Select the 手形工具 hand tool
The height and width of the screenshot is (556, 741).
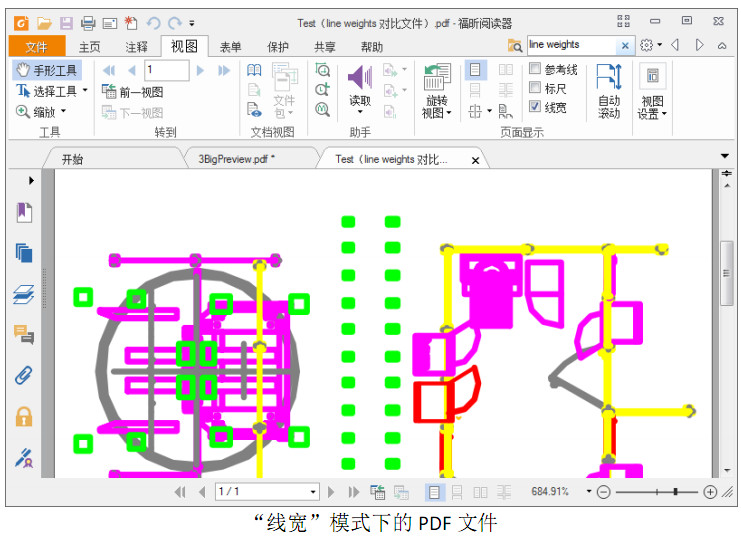tap(47, 70)
